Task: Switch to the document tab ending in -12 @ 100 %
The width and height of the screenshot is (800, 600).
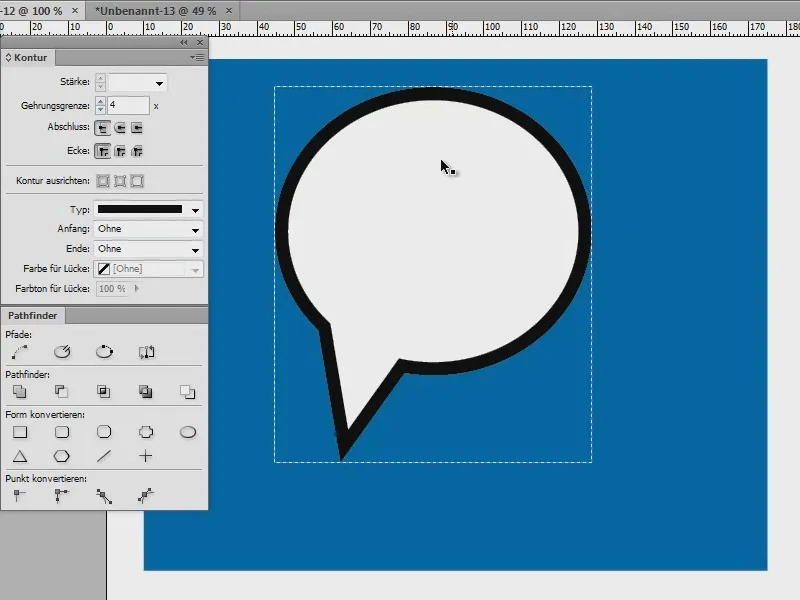Action: [32, 11]
